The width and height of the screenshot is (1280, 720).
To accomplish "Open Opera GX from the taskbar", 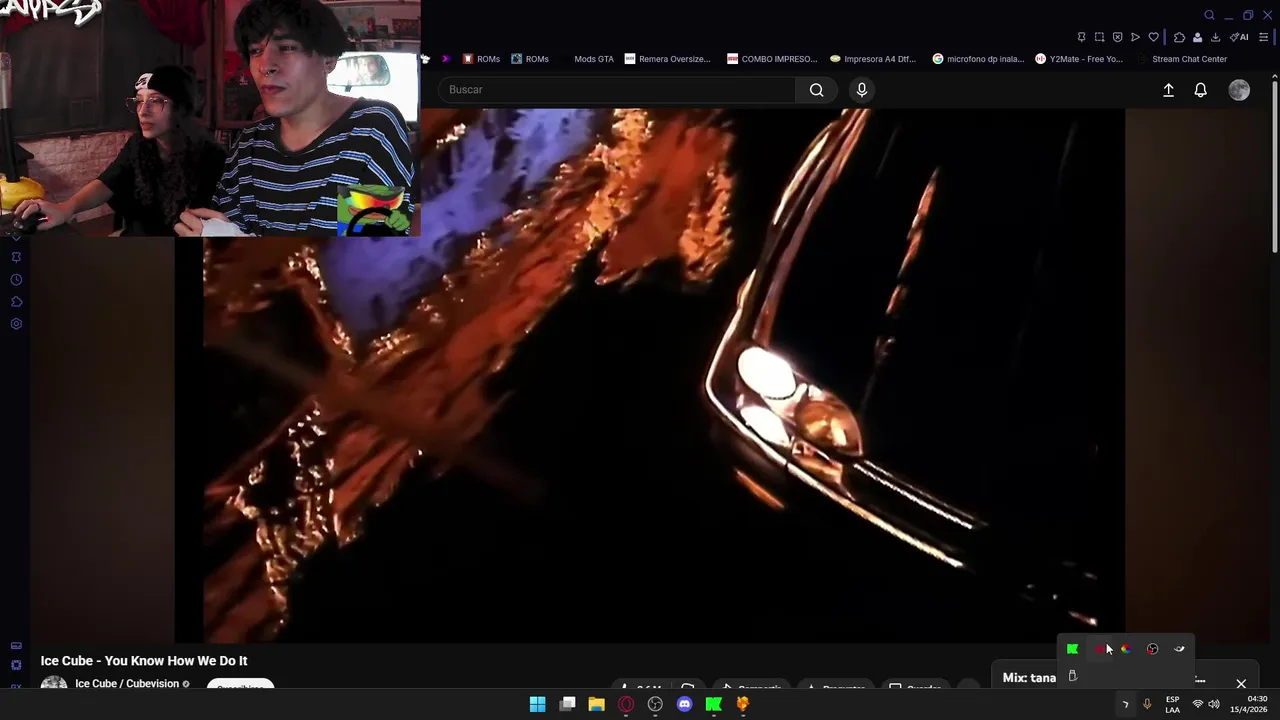I will 626,704.
